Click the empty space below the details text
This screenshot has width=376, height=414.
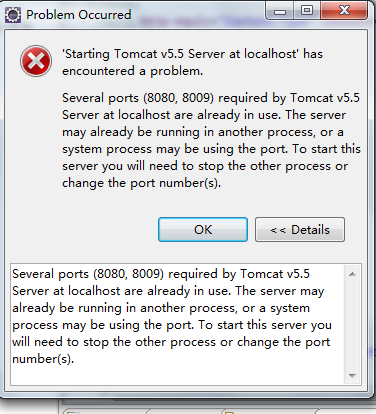coord(178,376)
